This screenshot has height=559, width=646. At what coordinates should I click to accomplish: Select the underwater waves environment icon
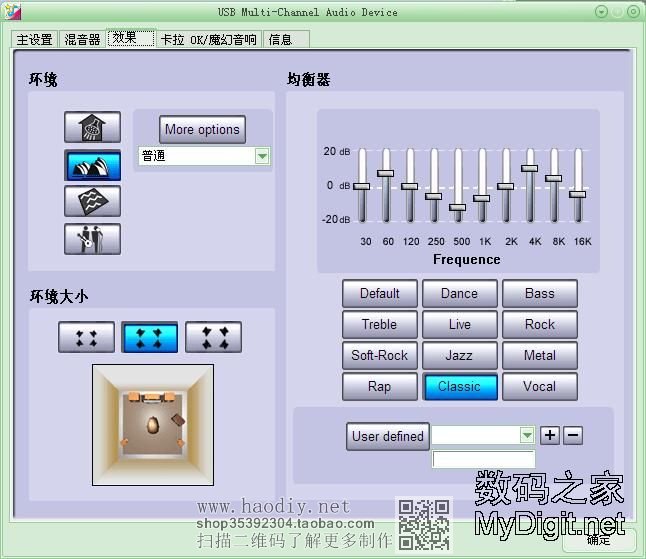tap(92, 201)
